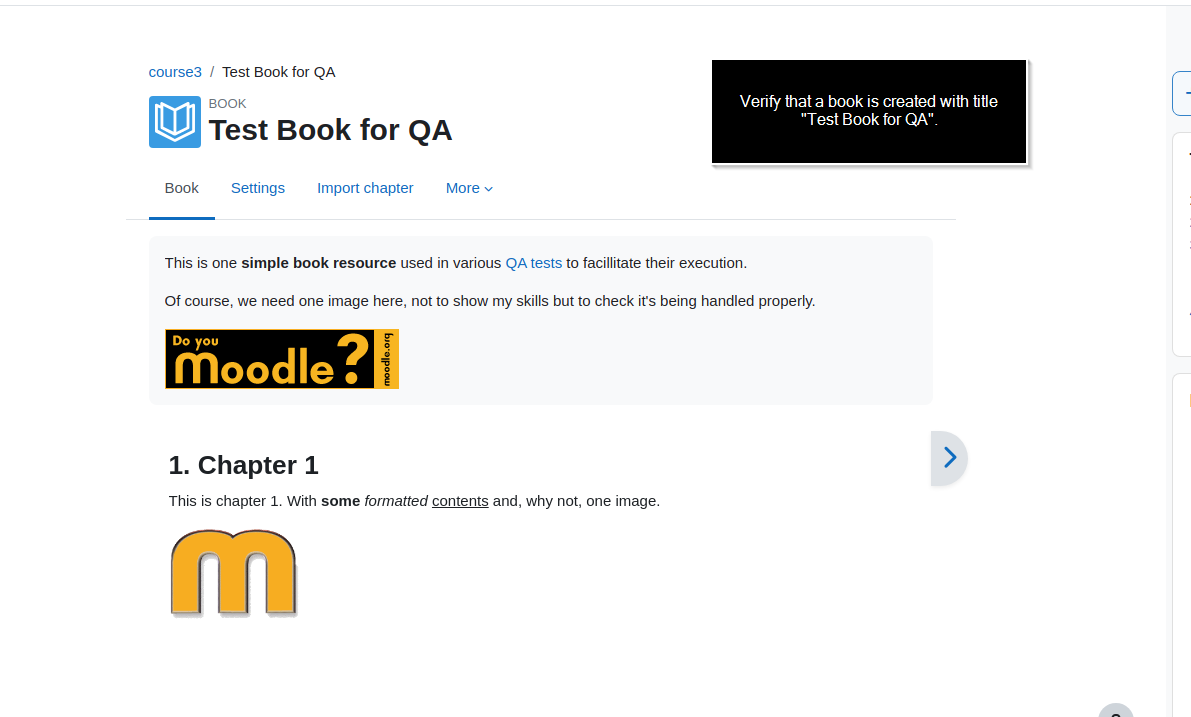Click the Moodle M logo image
This screenshot has height=717, width=1191.
pos(233,573)
